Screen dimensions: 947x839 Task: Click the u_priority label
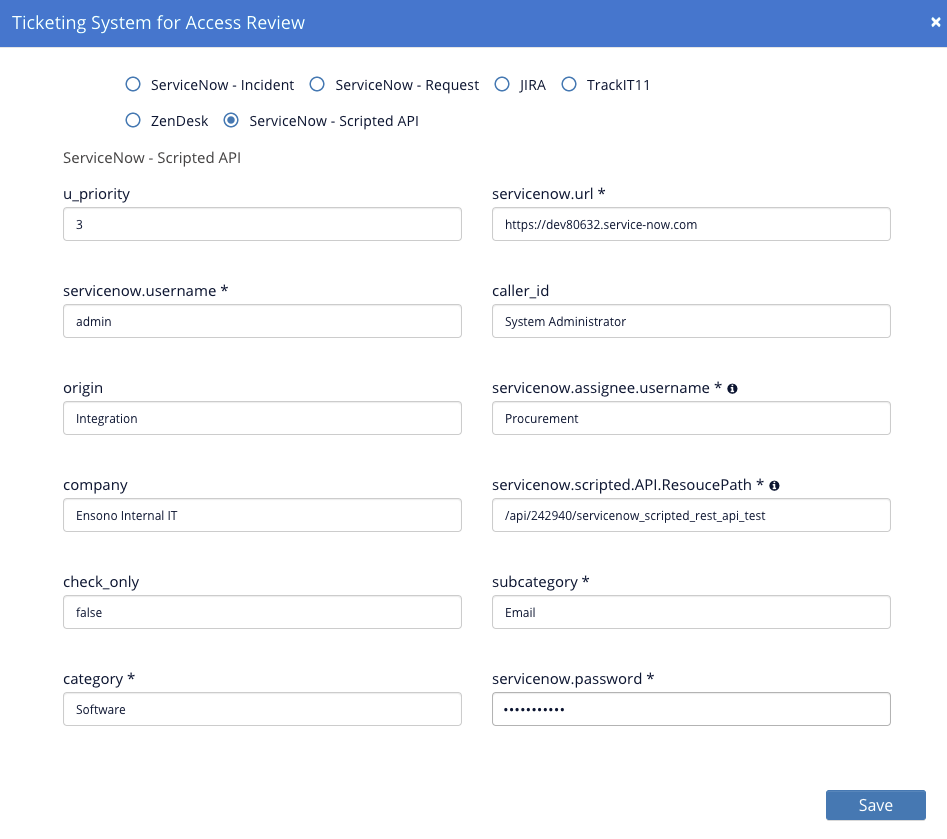(x=97, y=194)
